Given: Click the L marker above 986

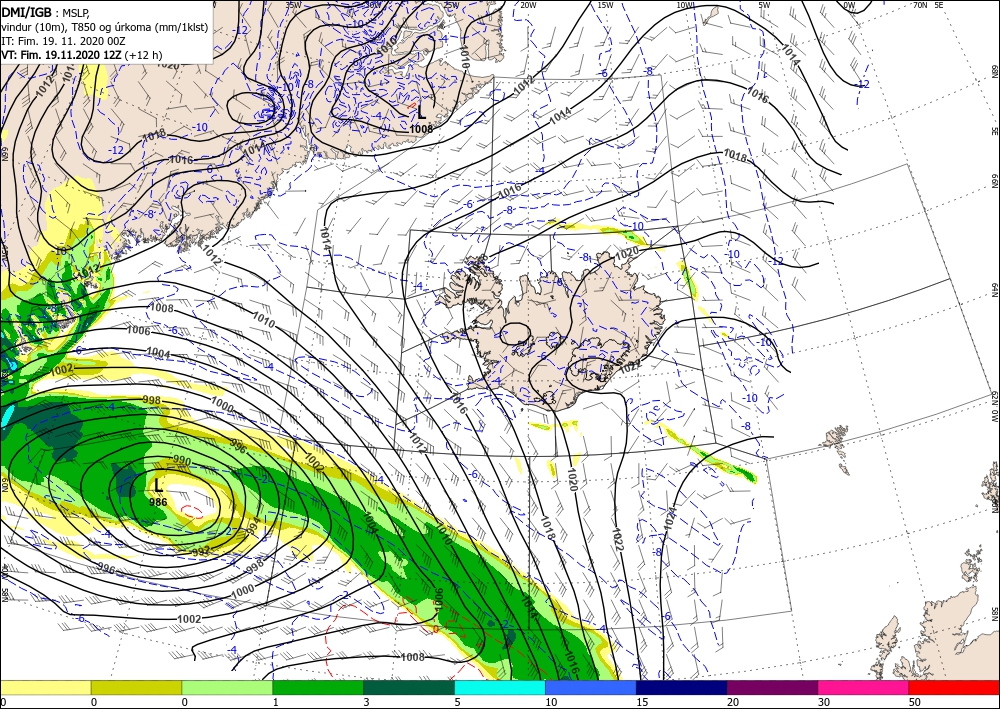Looking at the screenshot, I should click(x=159, y=485).
